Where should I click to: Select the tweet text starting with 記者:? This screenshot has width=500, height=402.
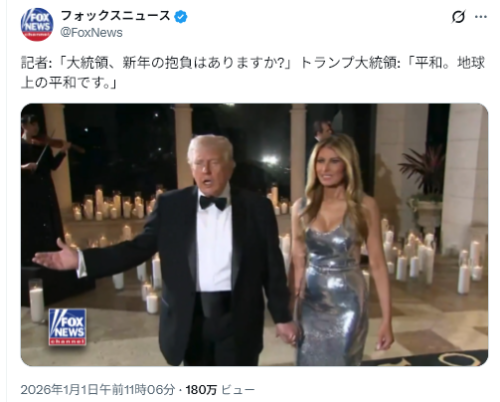point(253,73)
